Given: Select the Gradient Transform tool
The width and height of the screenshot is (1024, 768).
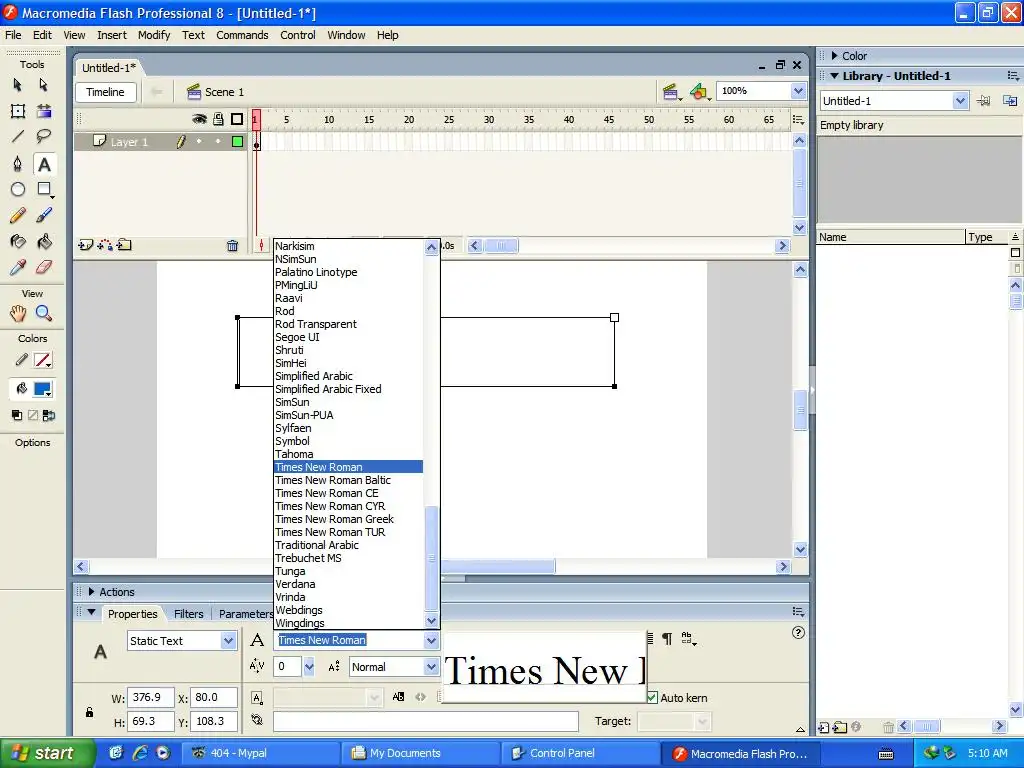Looking at the screenshot, I should (x=44, y=111).
